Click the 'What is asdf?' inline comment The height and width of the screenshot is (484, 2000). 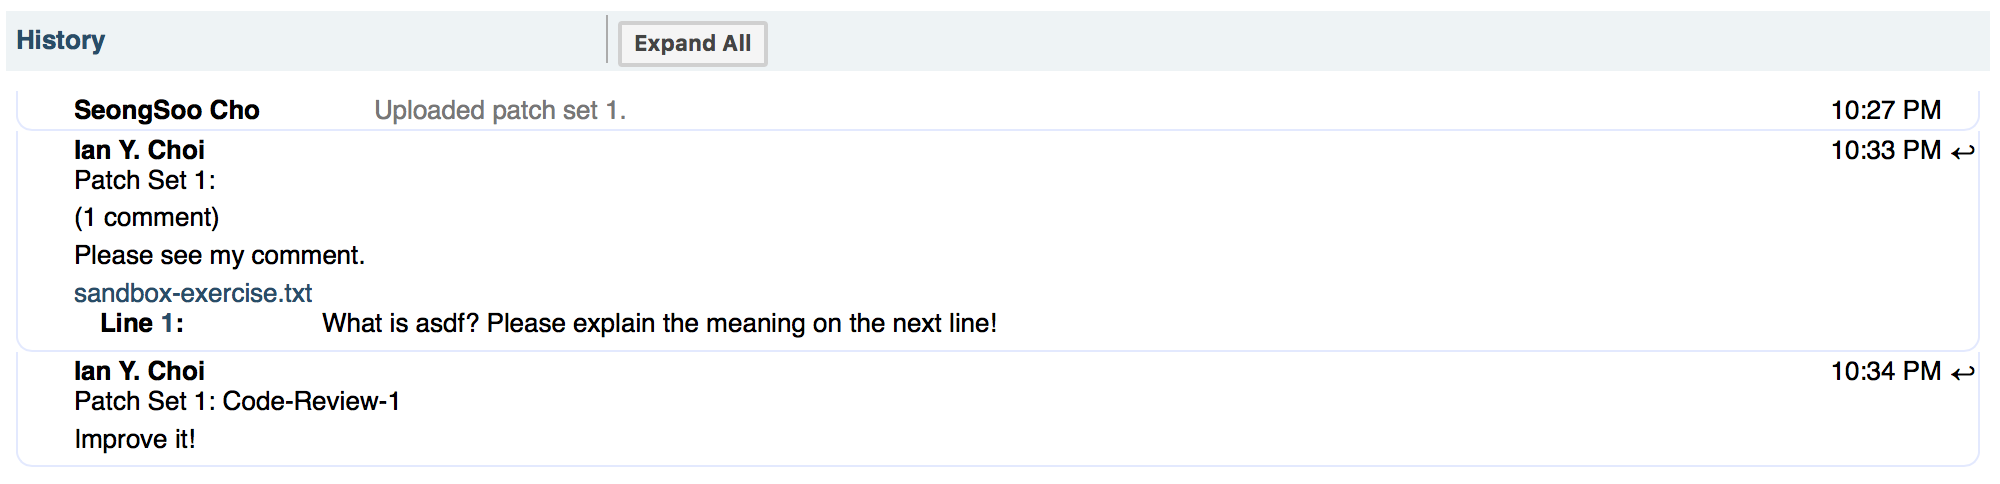[x=659, y=323]
